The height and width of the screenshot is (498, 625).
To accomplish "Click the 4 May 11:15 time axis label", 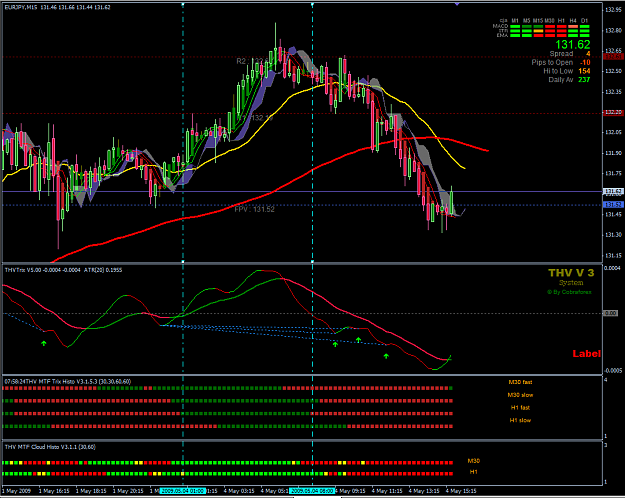I will pyautogui.click(x=387, y=491).
